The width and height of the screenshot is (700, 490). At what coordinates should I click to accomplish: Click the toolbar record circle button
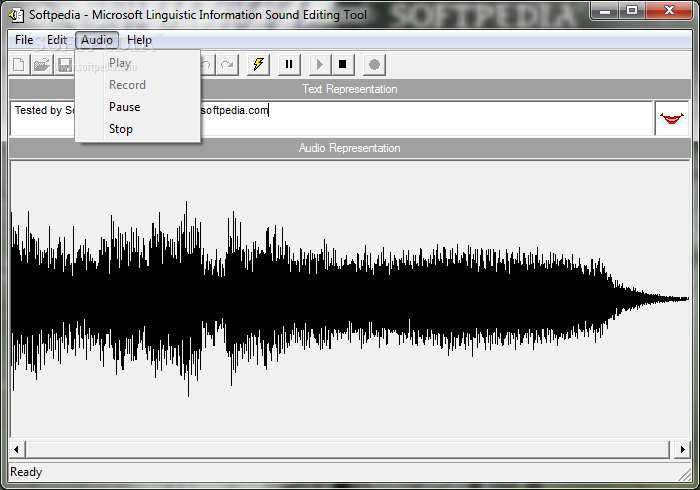coord(374,65)
